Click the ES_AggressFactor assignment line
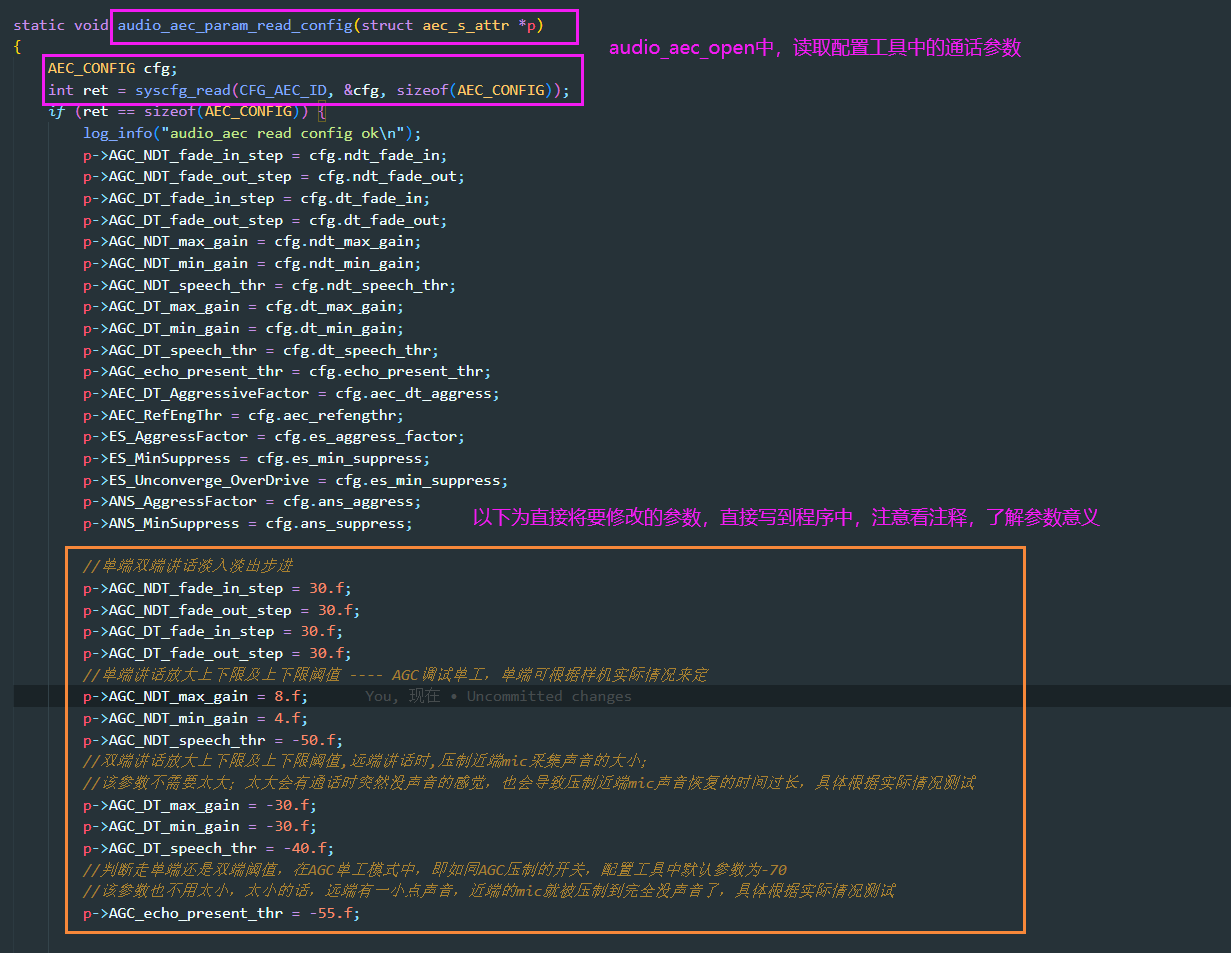The image size is (1231, 953). click(x=274, y=436)
